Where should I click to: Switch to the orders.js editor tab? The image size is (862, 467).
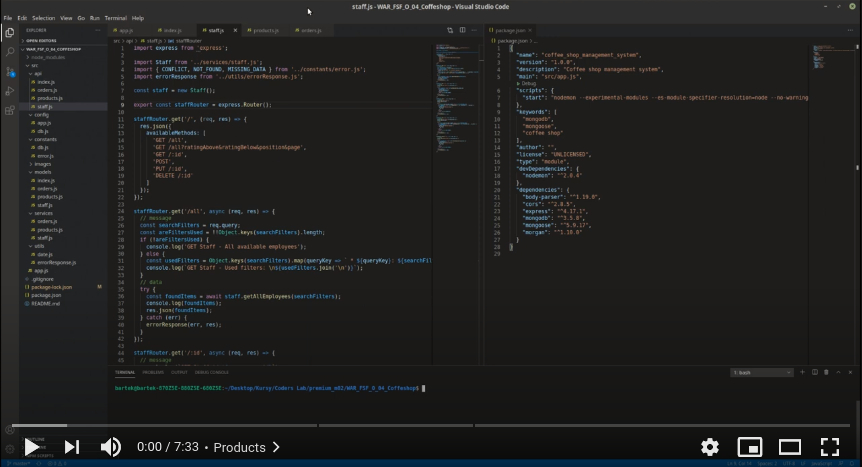(x=311, y=30)
